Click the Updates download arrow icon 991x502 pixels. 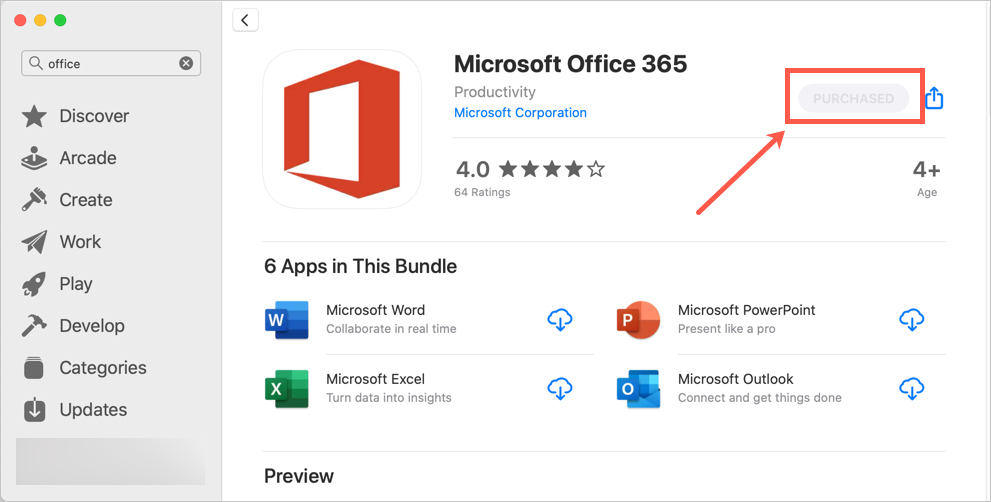(x=34, y=410)
